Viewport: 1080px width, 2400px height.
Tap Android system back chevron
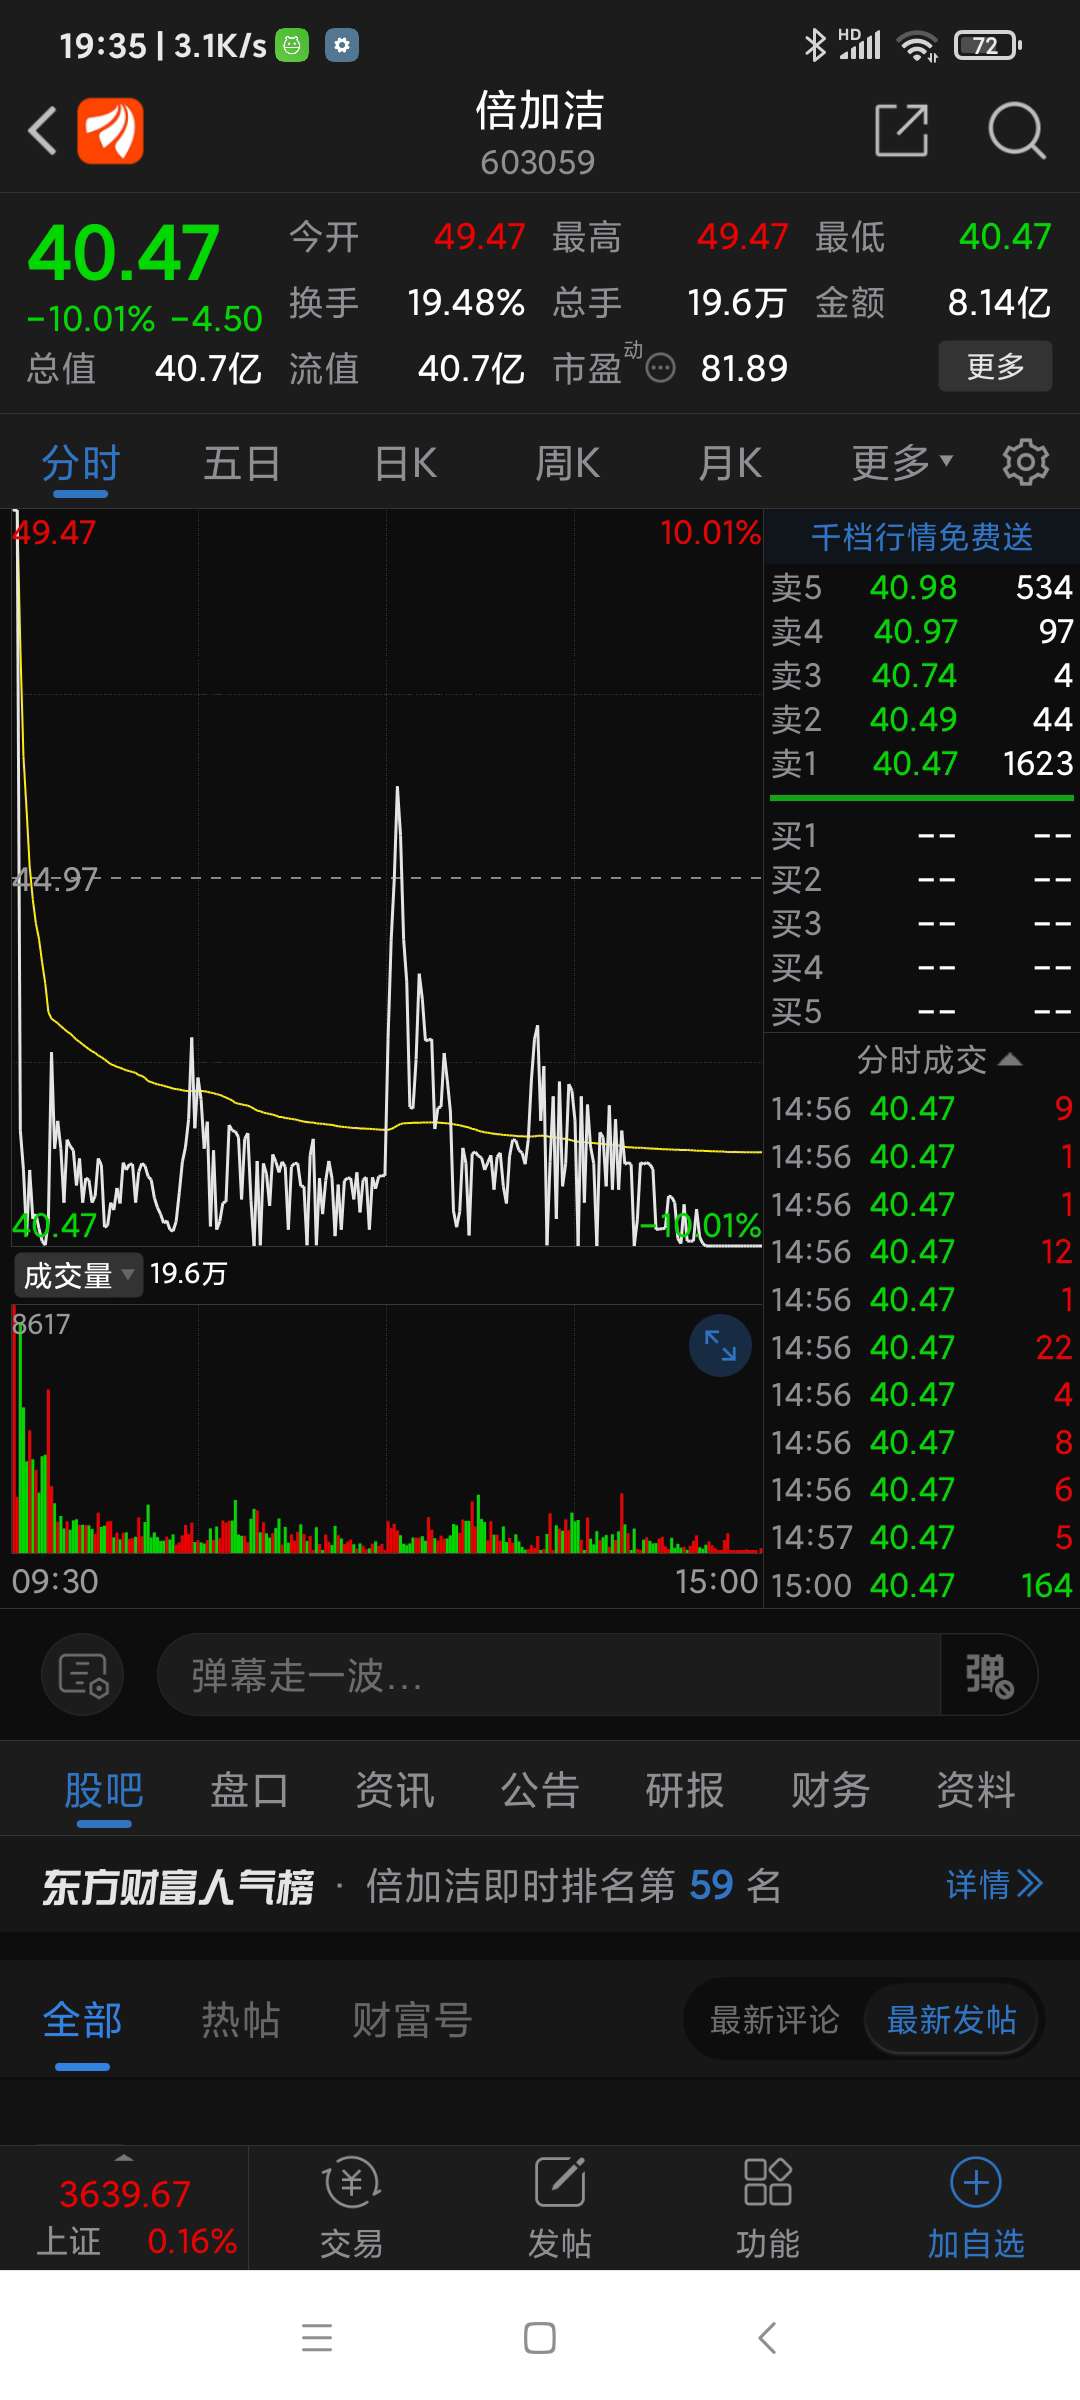(767, 2338)
